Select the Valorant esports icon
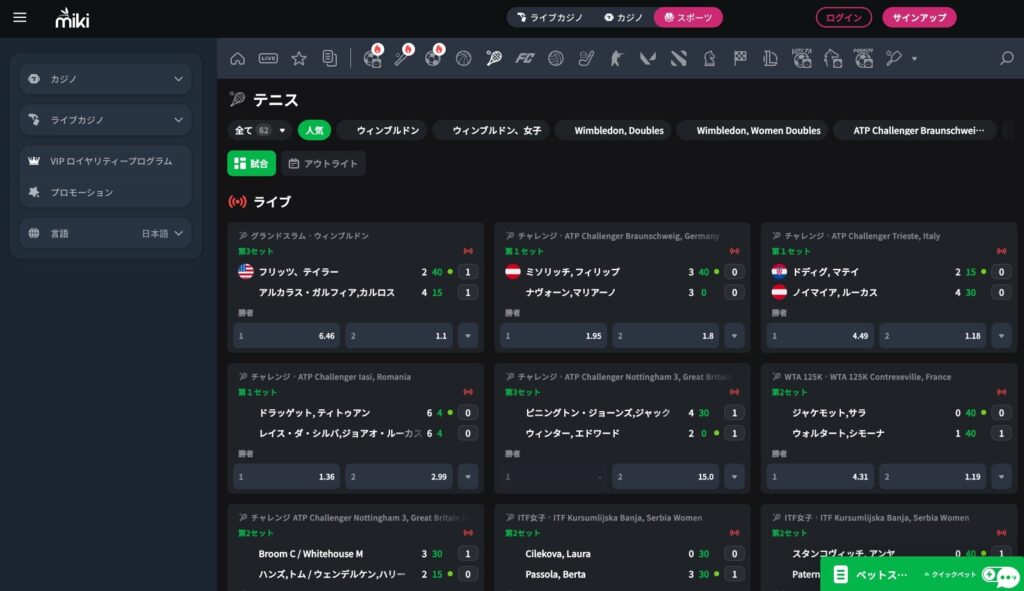1024x591 pixels. [x=647, y=59]
